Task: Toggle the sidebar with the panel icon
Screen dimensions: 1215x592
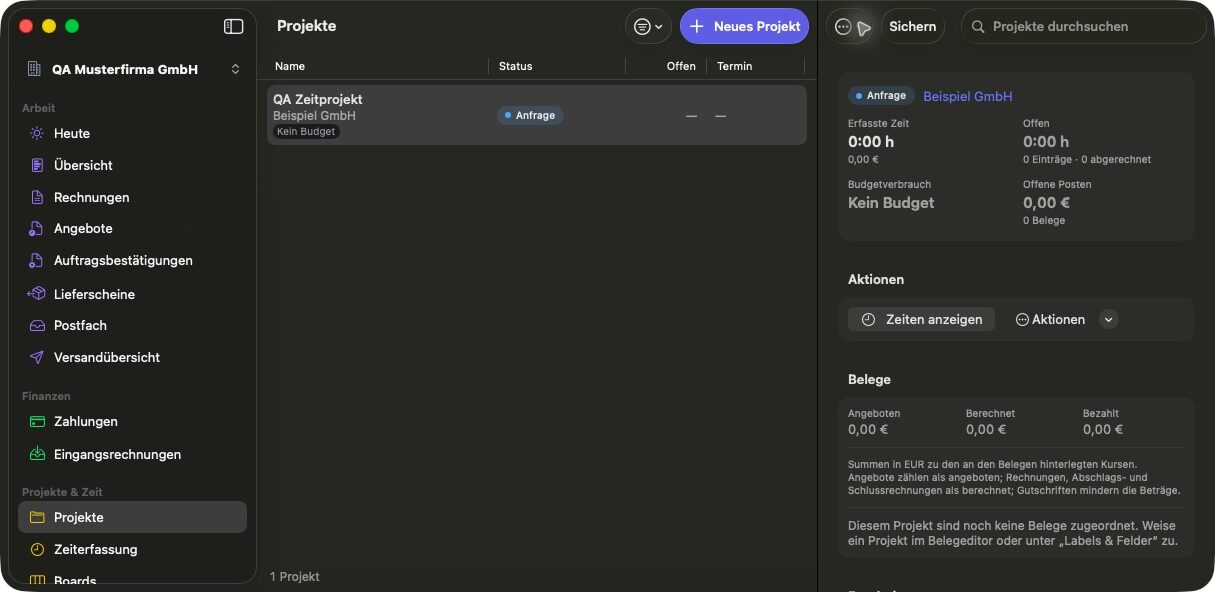Action: pyautogui.click(x=234, y=26)
